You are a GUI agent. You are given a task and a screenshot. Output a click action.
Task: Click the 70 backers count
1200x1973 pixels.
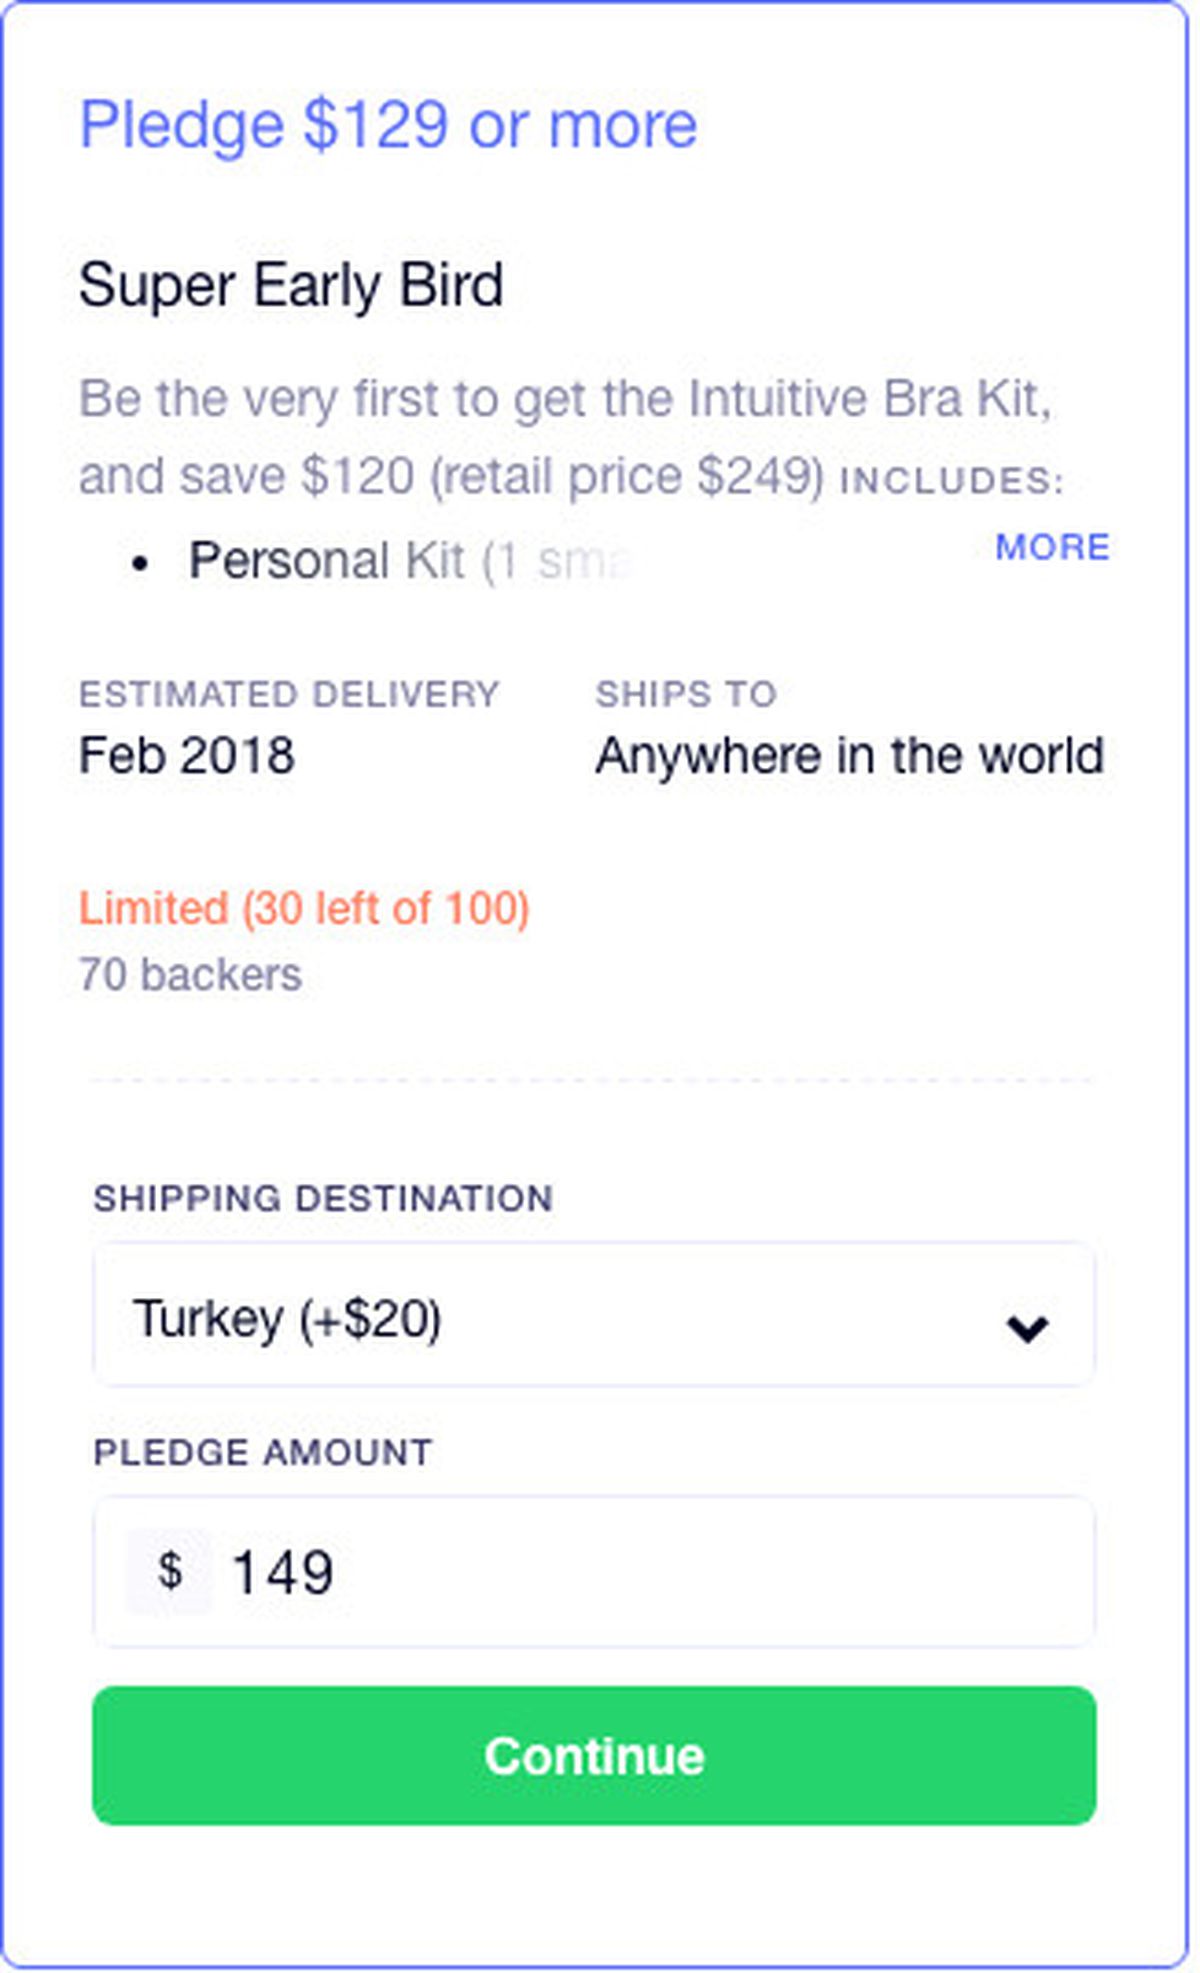point(190,974)
